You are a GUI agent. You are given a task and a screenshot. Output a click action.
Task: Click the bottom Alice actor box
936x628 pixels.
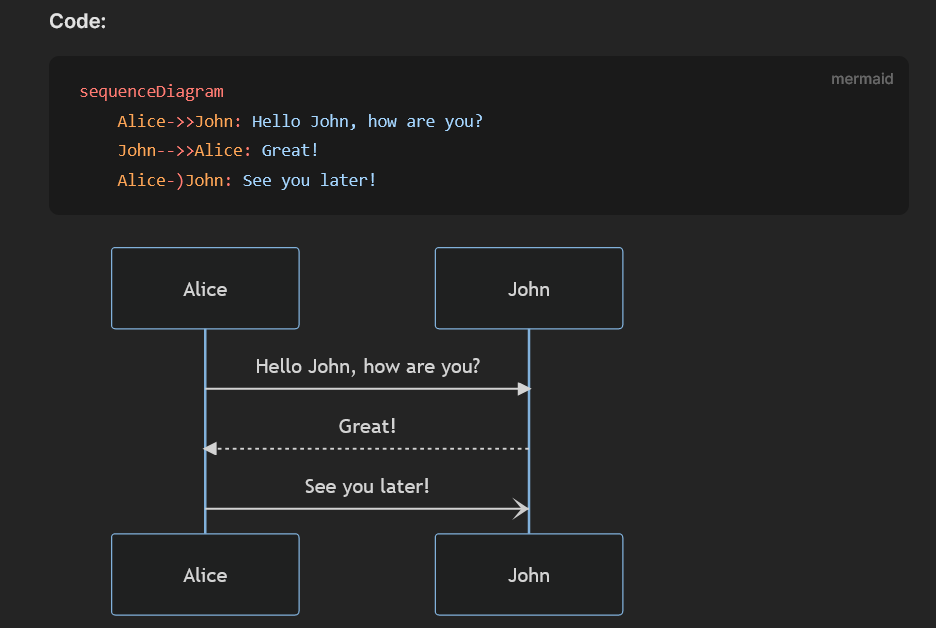coord(204,574)
